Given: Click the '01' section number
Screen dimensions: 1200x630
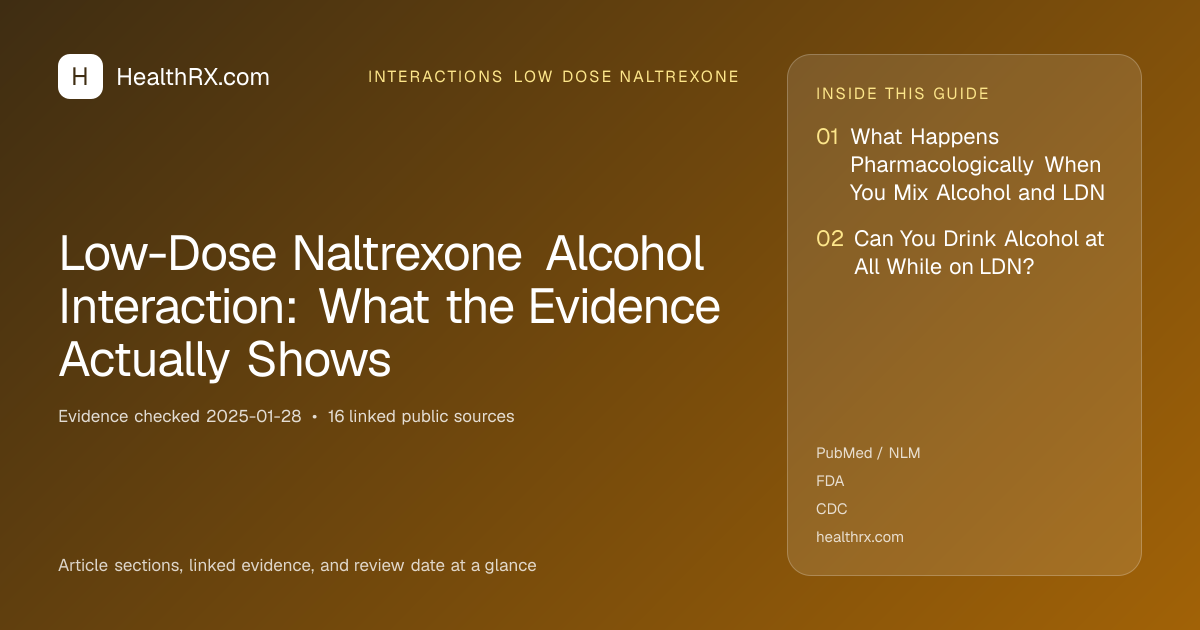Looking at the screenshot, I should click(827, 136).
